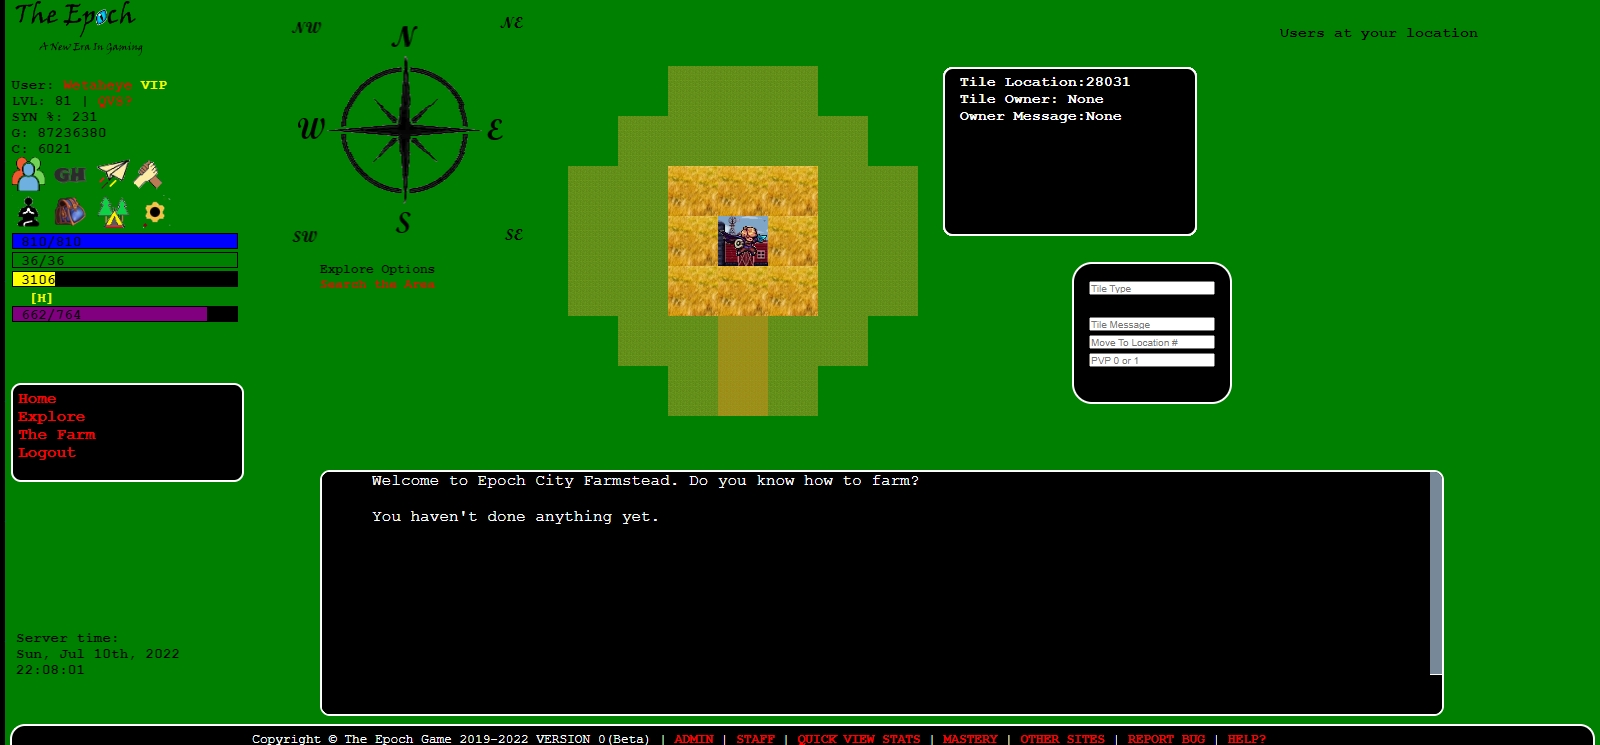Open the ADMIN footer link
The width and height of the screenshot is (1600, 745).
point(693,739)
